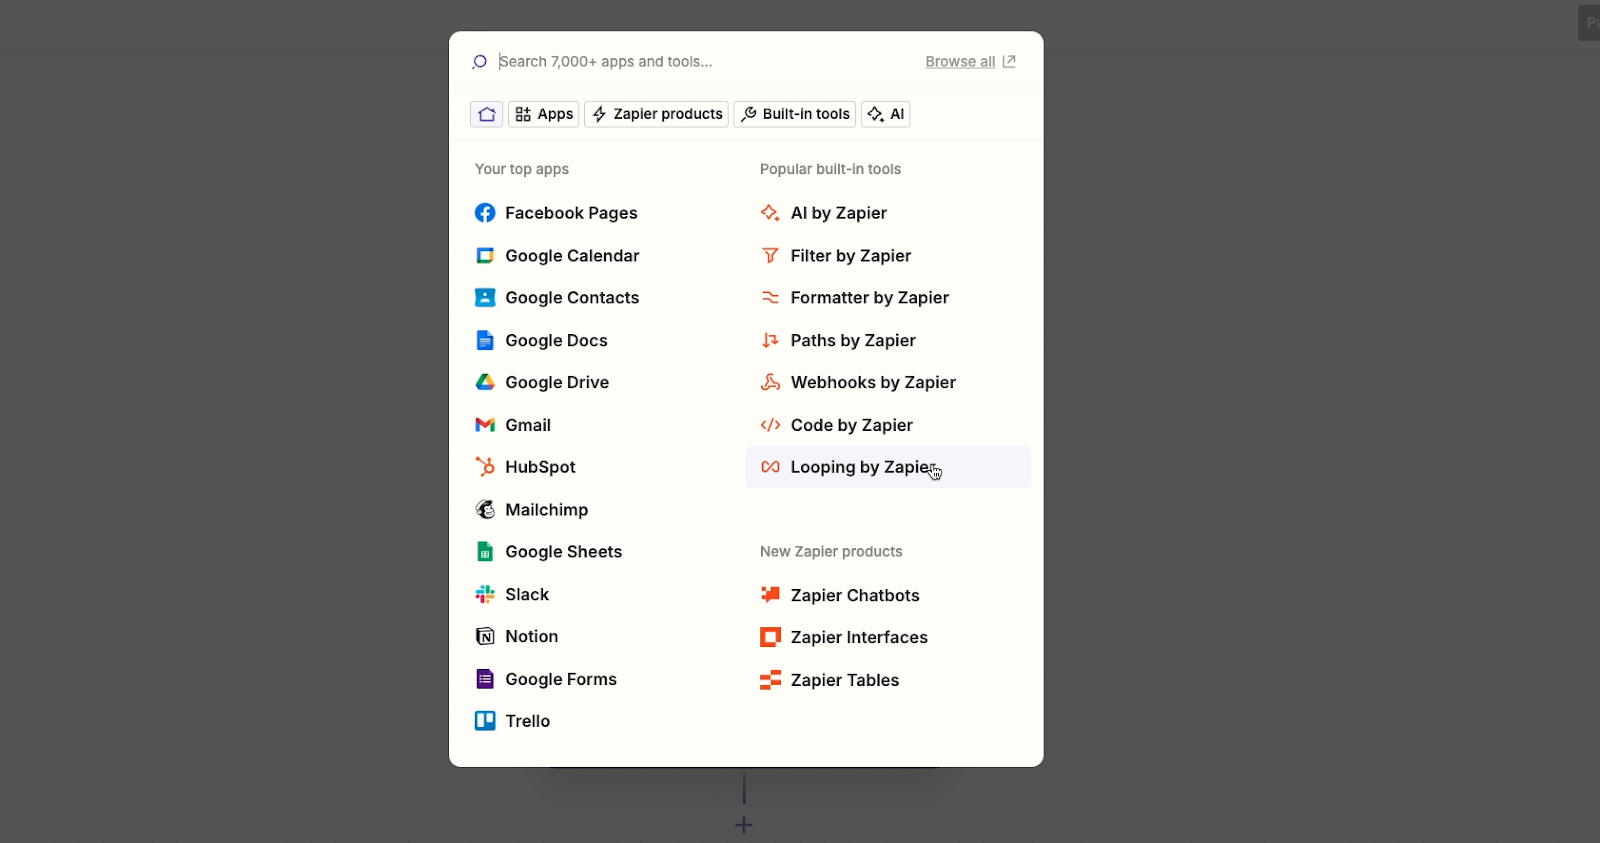Select Looping by Zapier label
This screenshot has height=843, width=1600.
863,467
